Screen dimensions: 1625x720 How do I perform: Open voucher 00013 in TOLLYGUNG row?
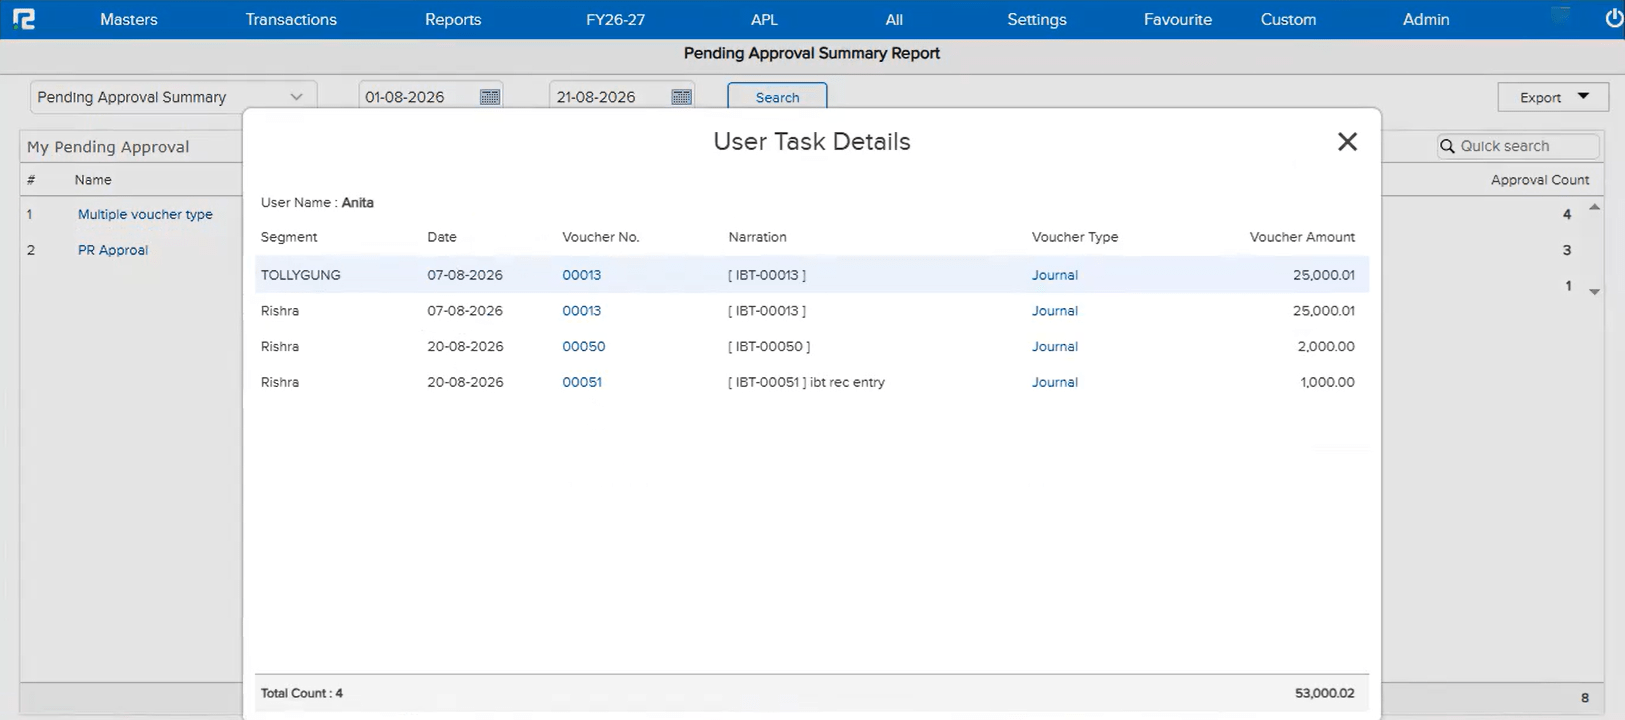tap(581, 275)
